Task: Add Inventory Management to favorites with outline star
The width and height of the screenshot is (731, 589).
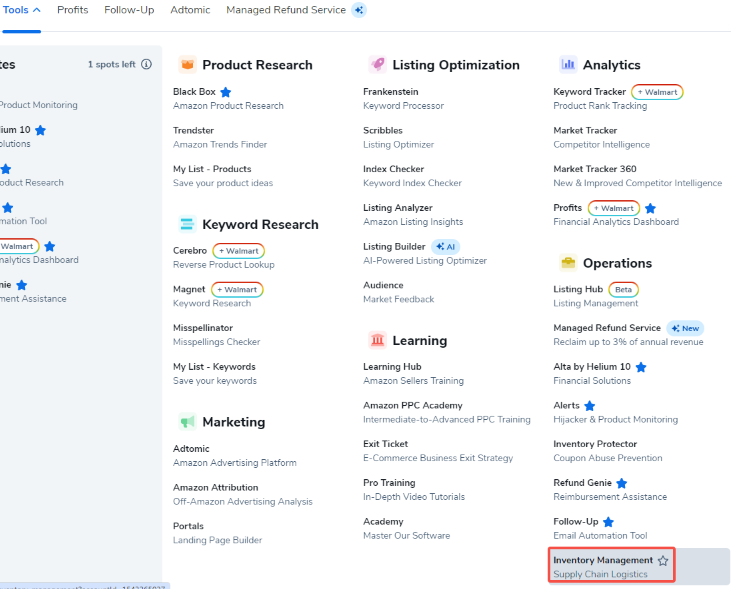Action: point(663,561)
